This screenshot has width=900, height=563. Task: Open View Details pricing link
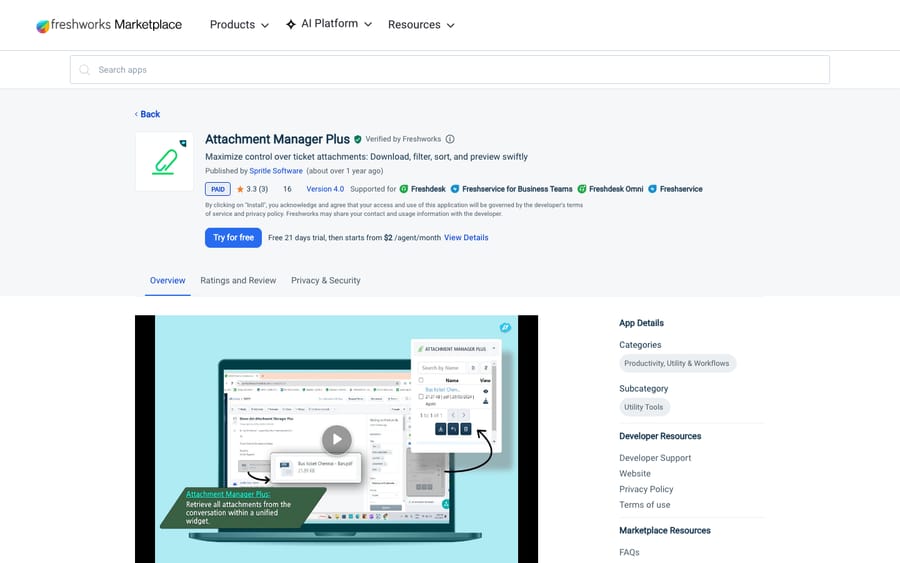466,238
